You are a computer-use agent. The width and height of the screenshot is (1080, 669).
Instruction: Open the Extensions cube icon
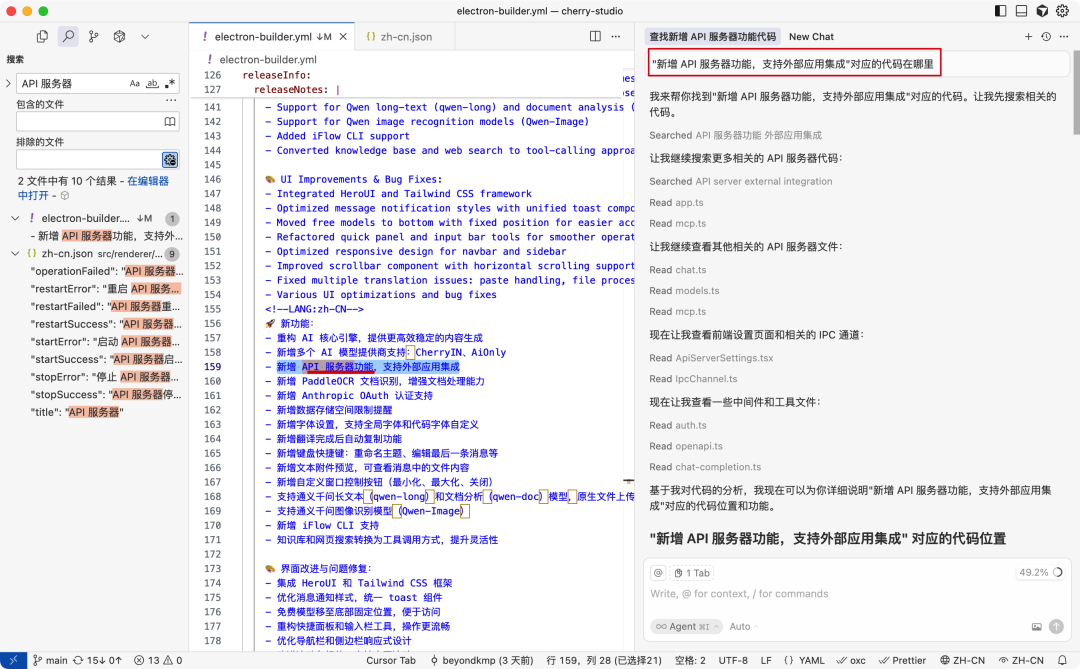click(119, 37)
